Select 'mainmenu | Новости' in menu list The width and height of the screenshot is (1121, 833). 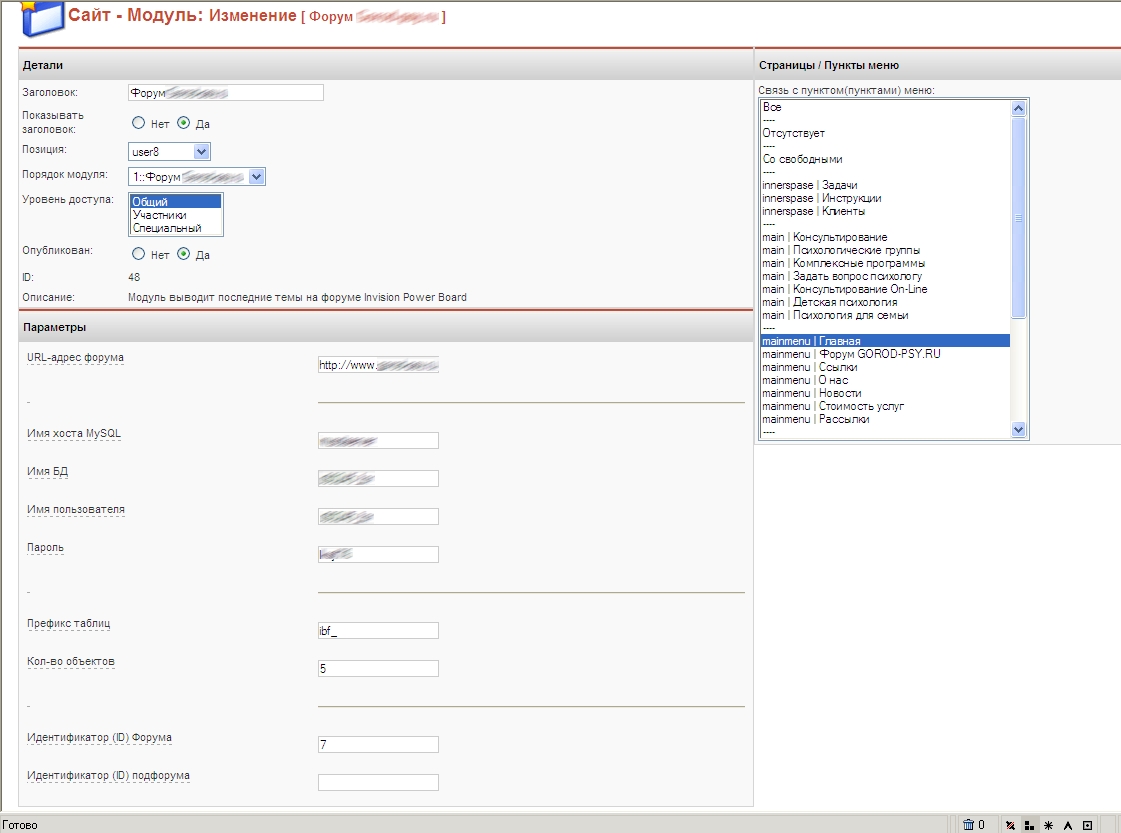pos(811,393)
